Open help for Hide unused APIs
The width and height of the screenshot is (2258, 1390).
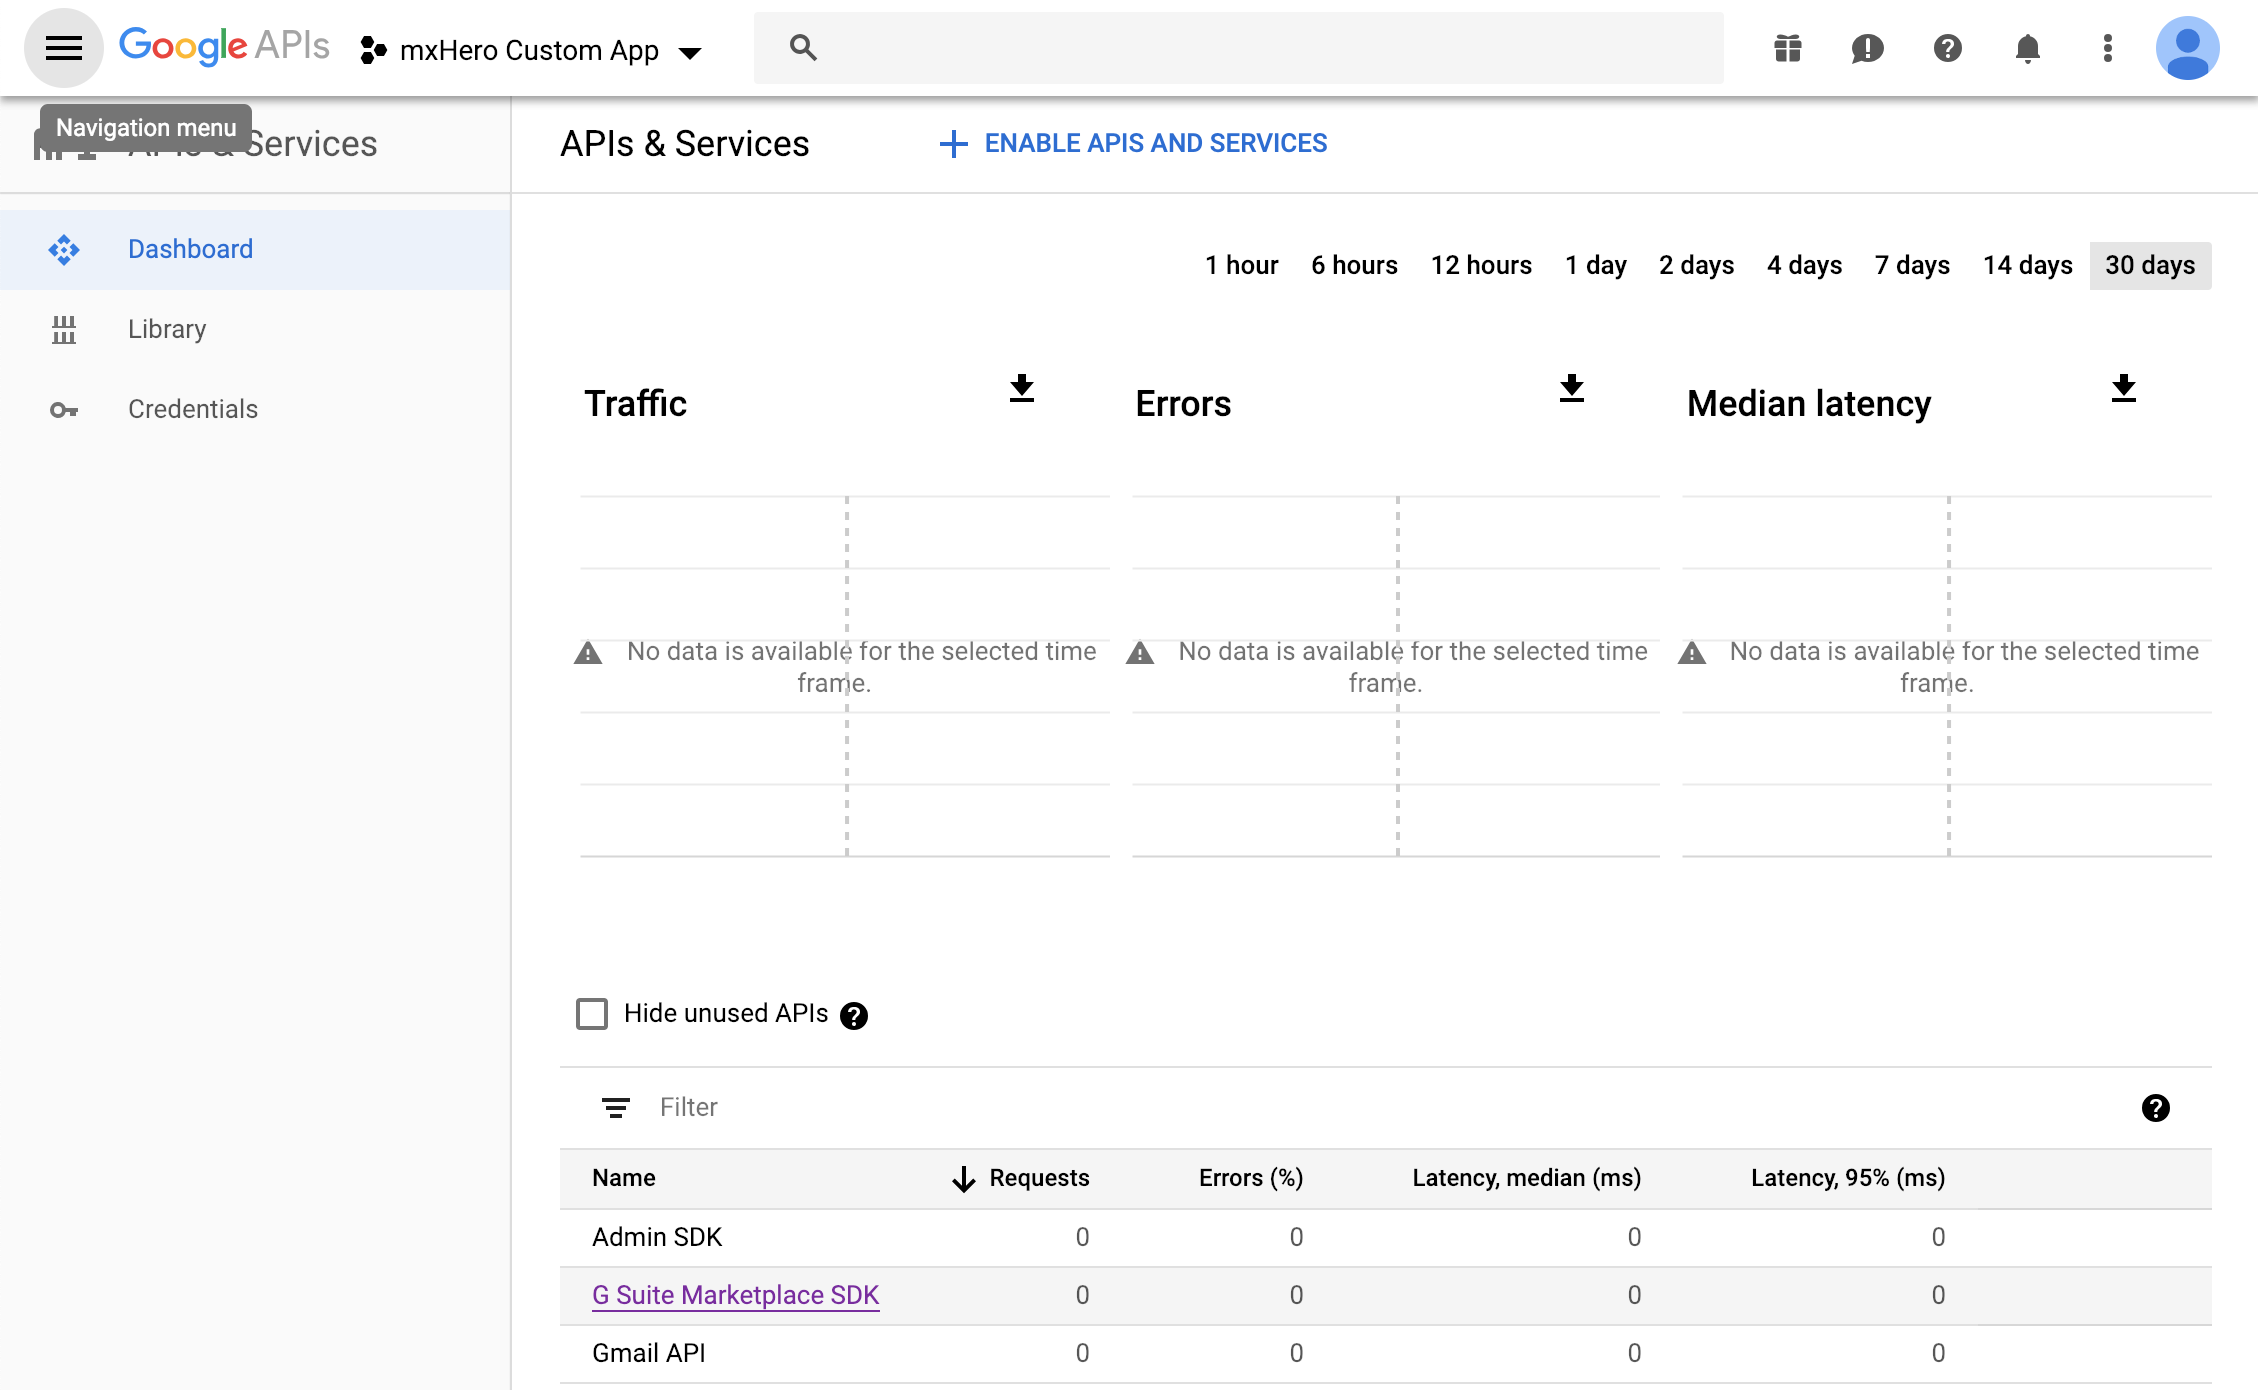(853, 1016)
